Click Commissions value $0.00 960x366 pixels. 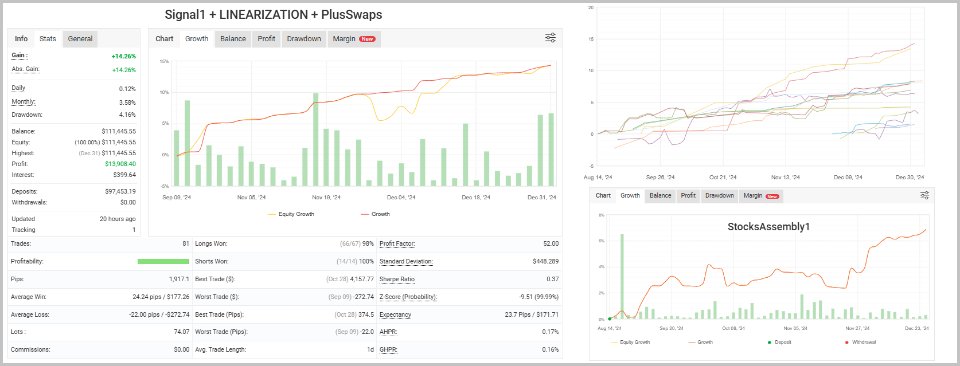pyautogui.click(x=181, y=349)
